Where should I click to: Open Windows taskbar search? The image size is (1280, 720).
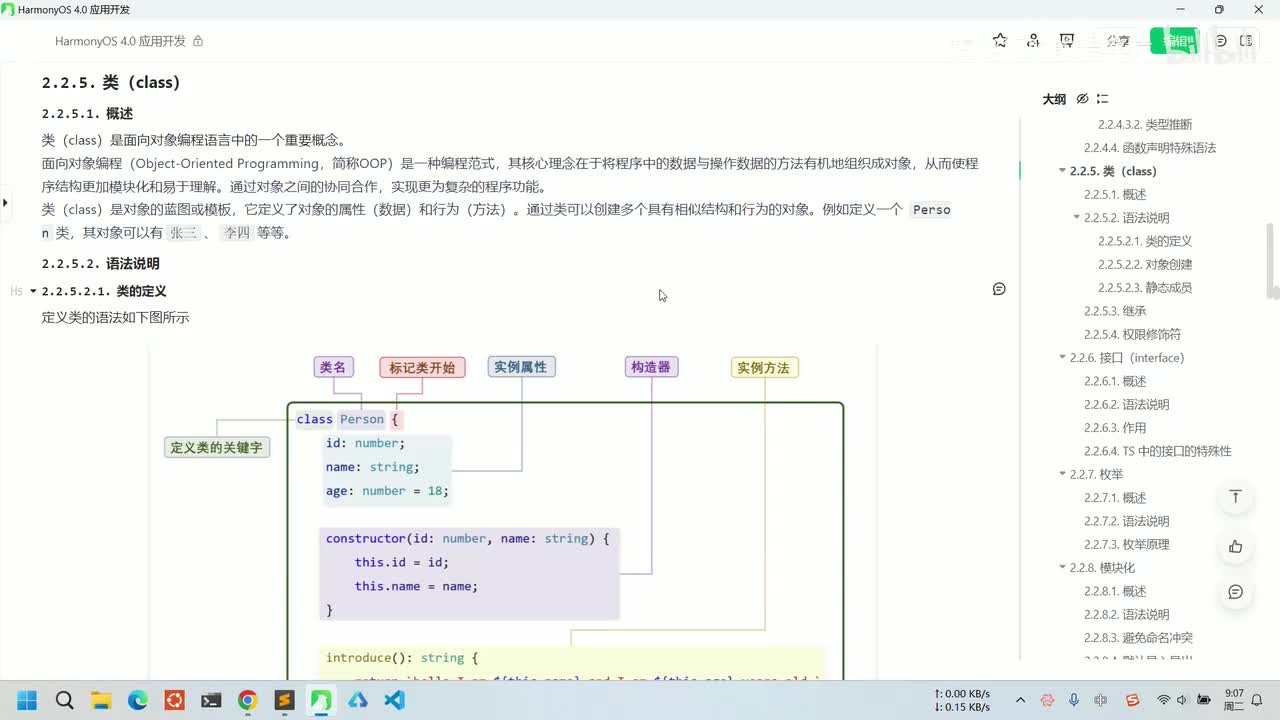(x=64, y=700)
